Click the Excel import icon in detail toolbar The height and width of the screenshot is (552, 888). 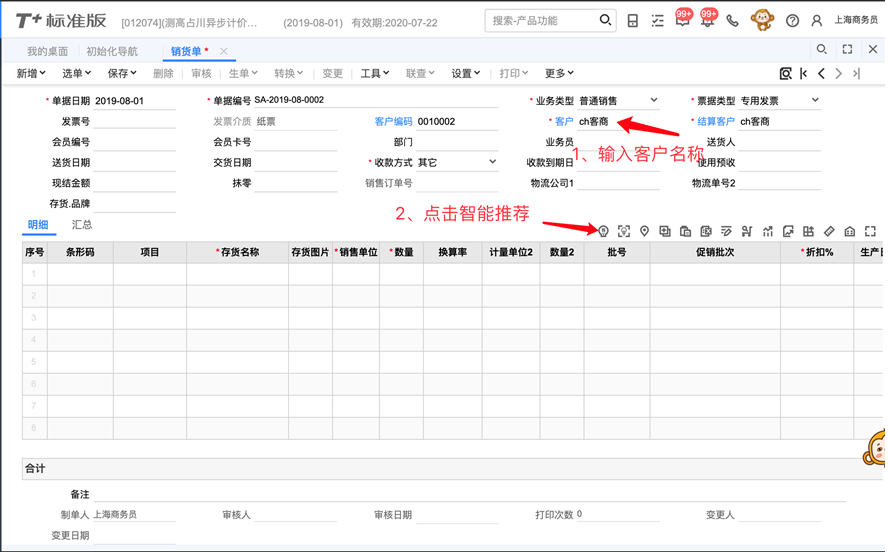coord(706,231)
